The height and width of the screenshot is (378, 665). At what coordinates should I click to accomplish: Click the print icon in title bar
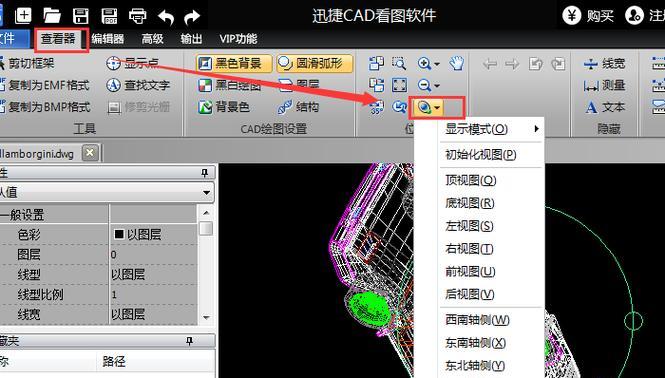pos(137,16)
